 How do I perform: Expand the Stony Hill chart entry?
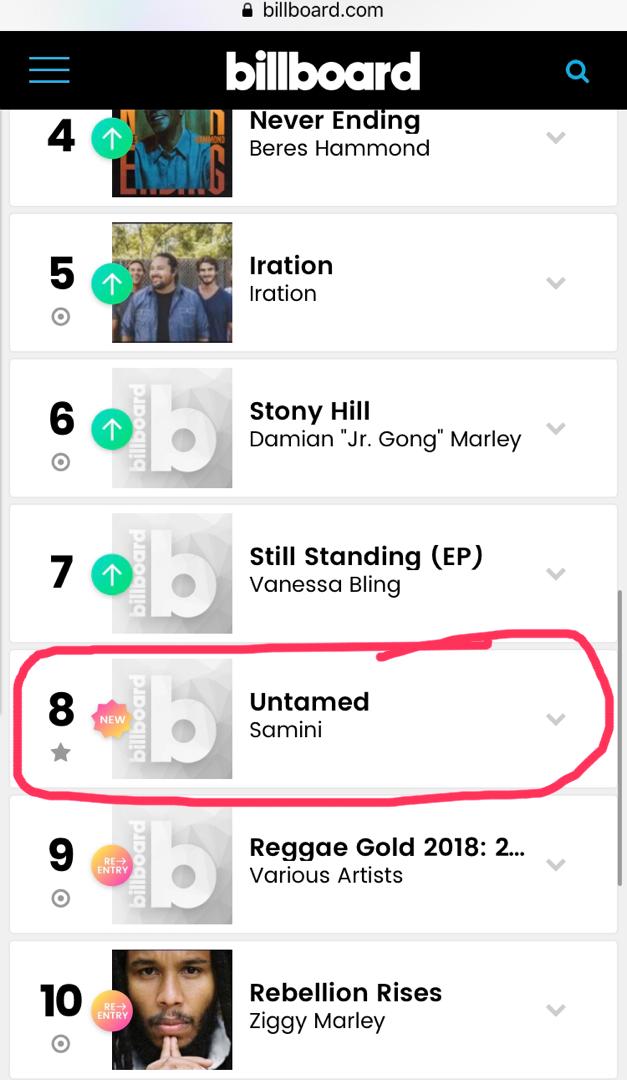coord(556,428)
